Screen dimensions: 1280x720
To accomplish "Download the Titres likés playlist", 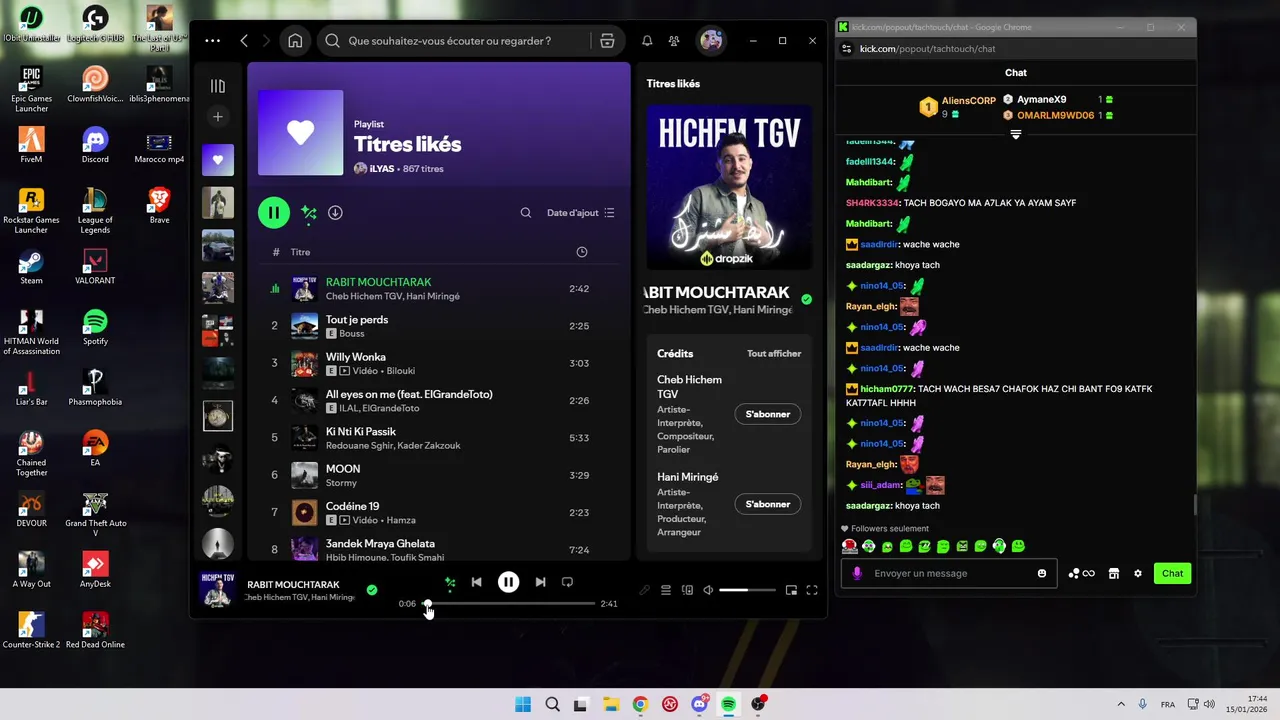I will tap(335, 213).
